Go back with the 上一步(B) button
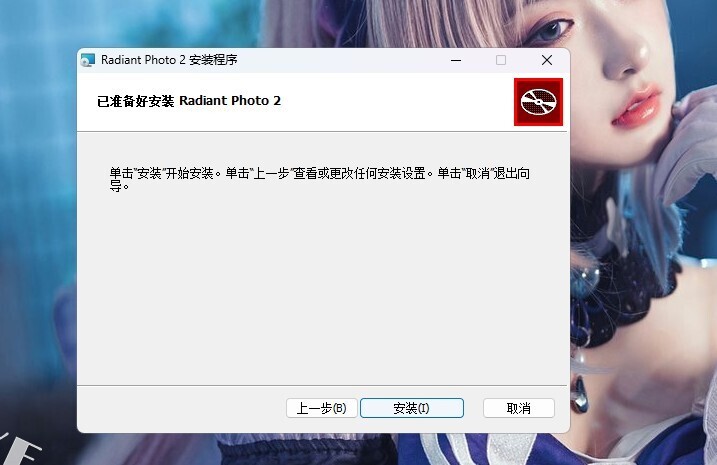 (321, 408)
